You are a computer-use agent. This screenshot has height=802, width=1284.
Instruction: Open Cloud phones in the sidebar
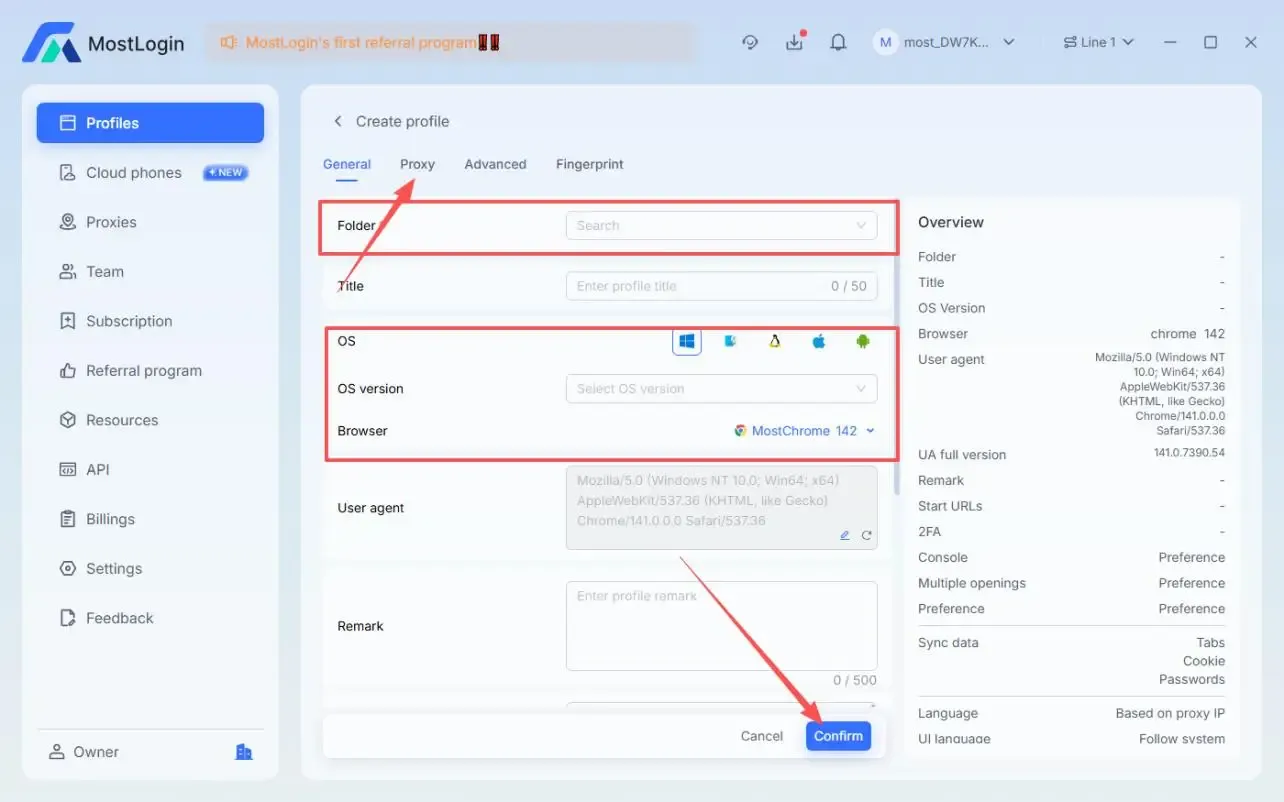click(x=134, y=173)
